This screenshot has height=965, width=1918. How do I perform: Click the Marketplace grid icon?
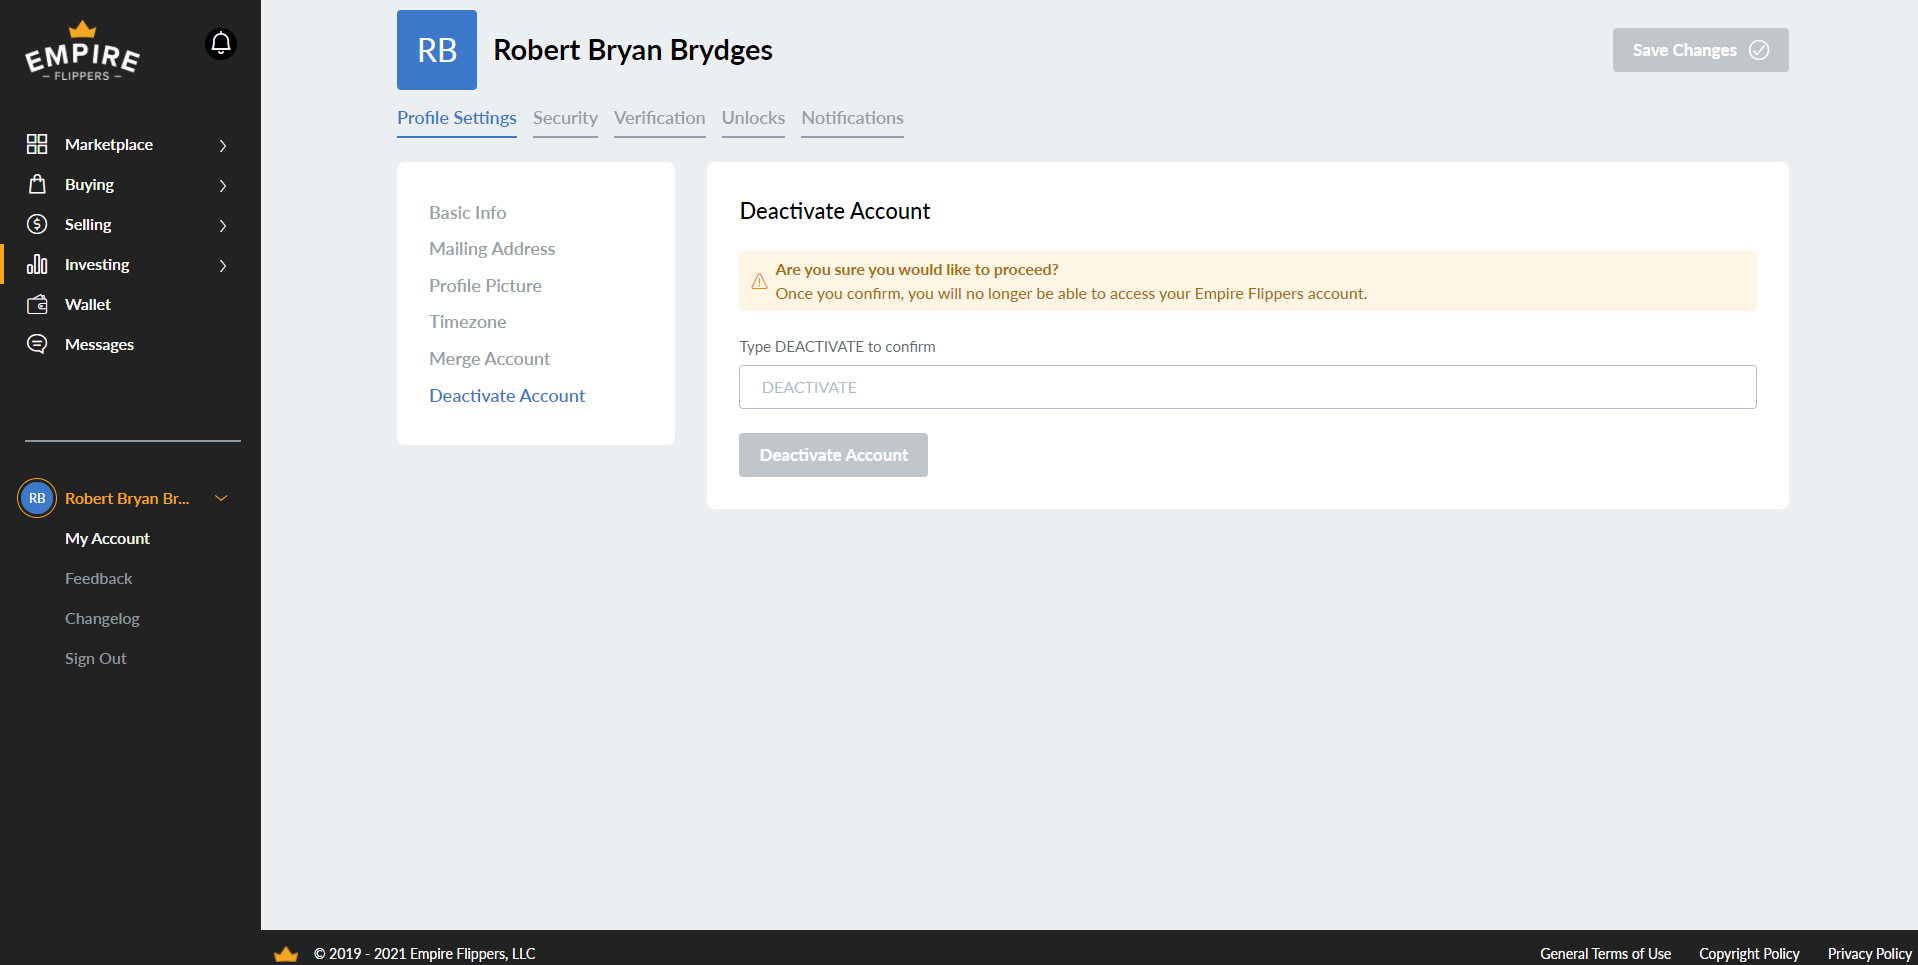[x=37, y=144]
